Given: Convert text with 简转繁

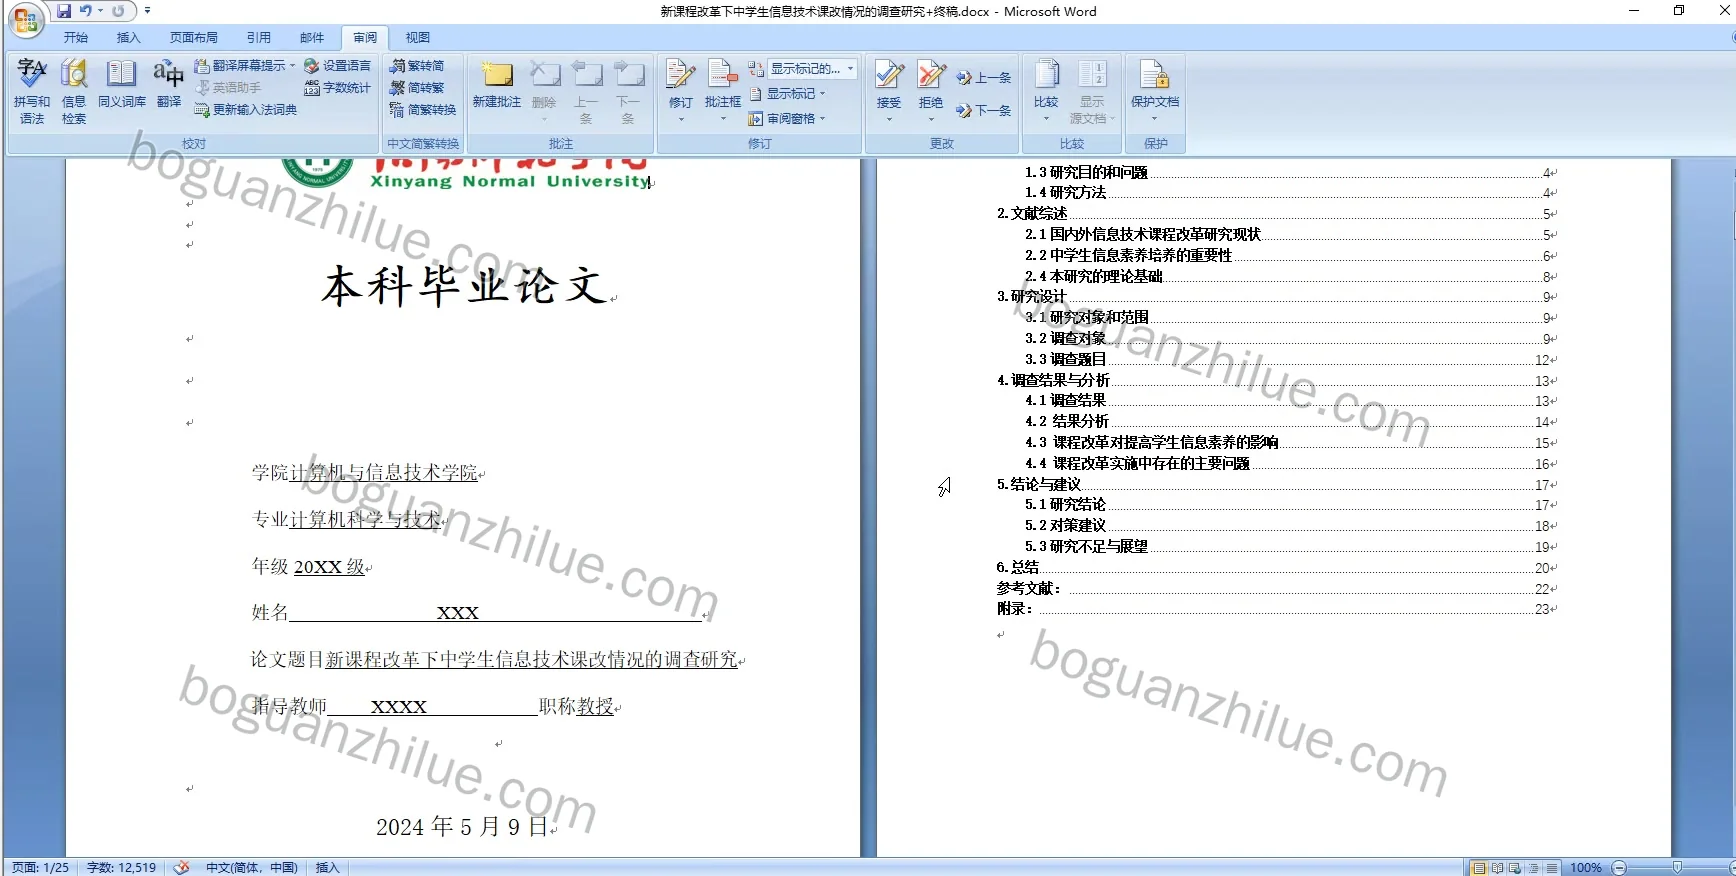Looking at the screenshot, I should pyautogui.click(x=418, y=88).
